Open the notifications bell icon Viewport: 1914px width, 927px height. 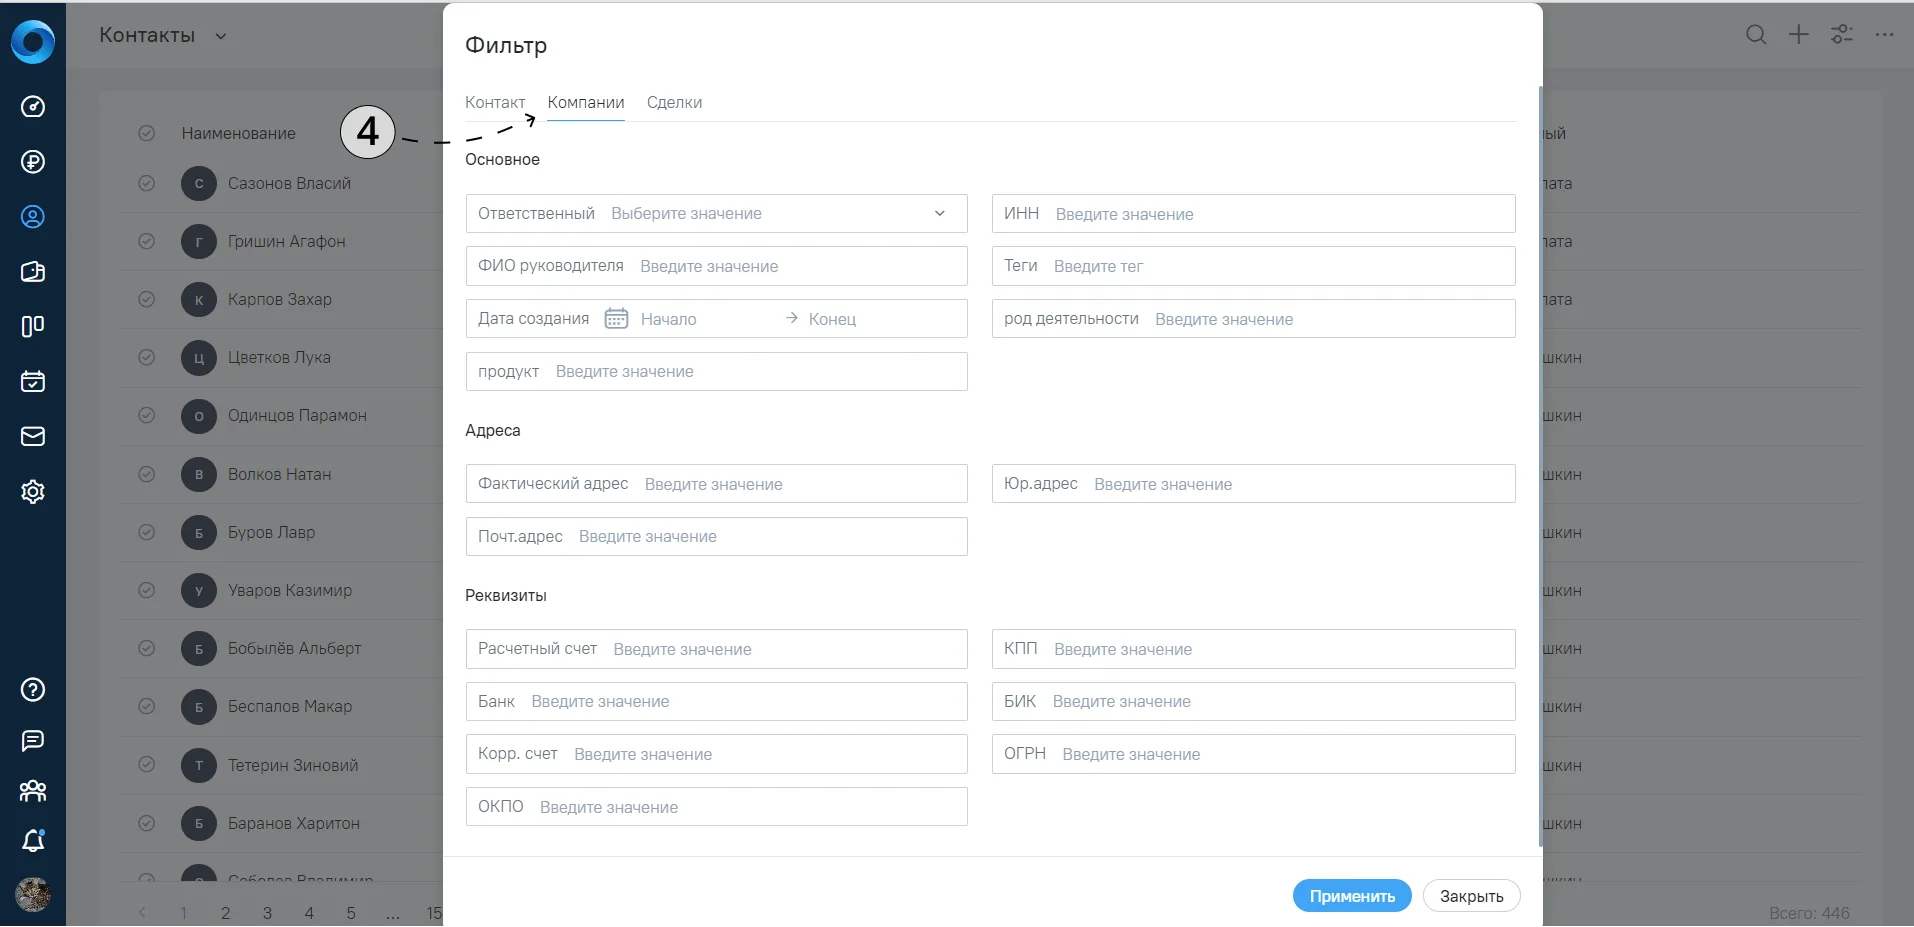pos(33,841)
